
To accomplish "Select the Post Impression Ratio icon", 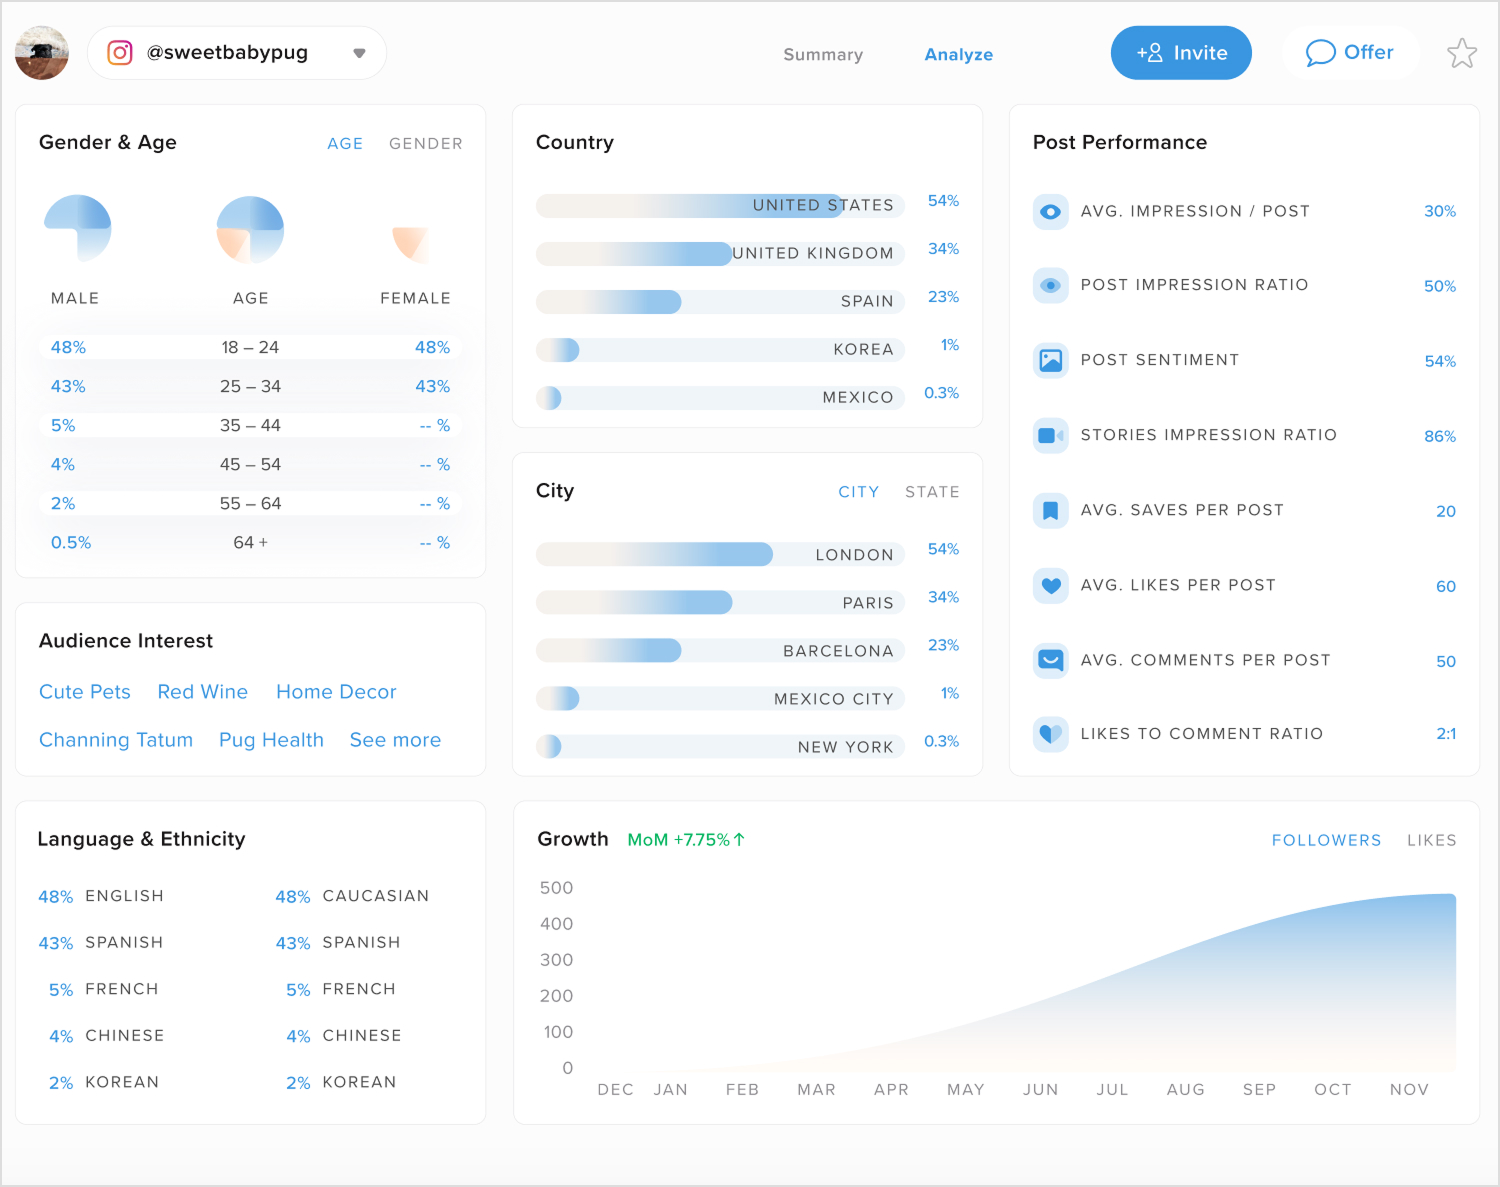I will (1051, 286).
